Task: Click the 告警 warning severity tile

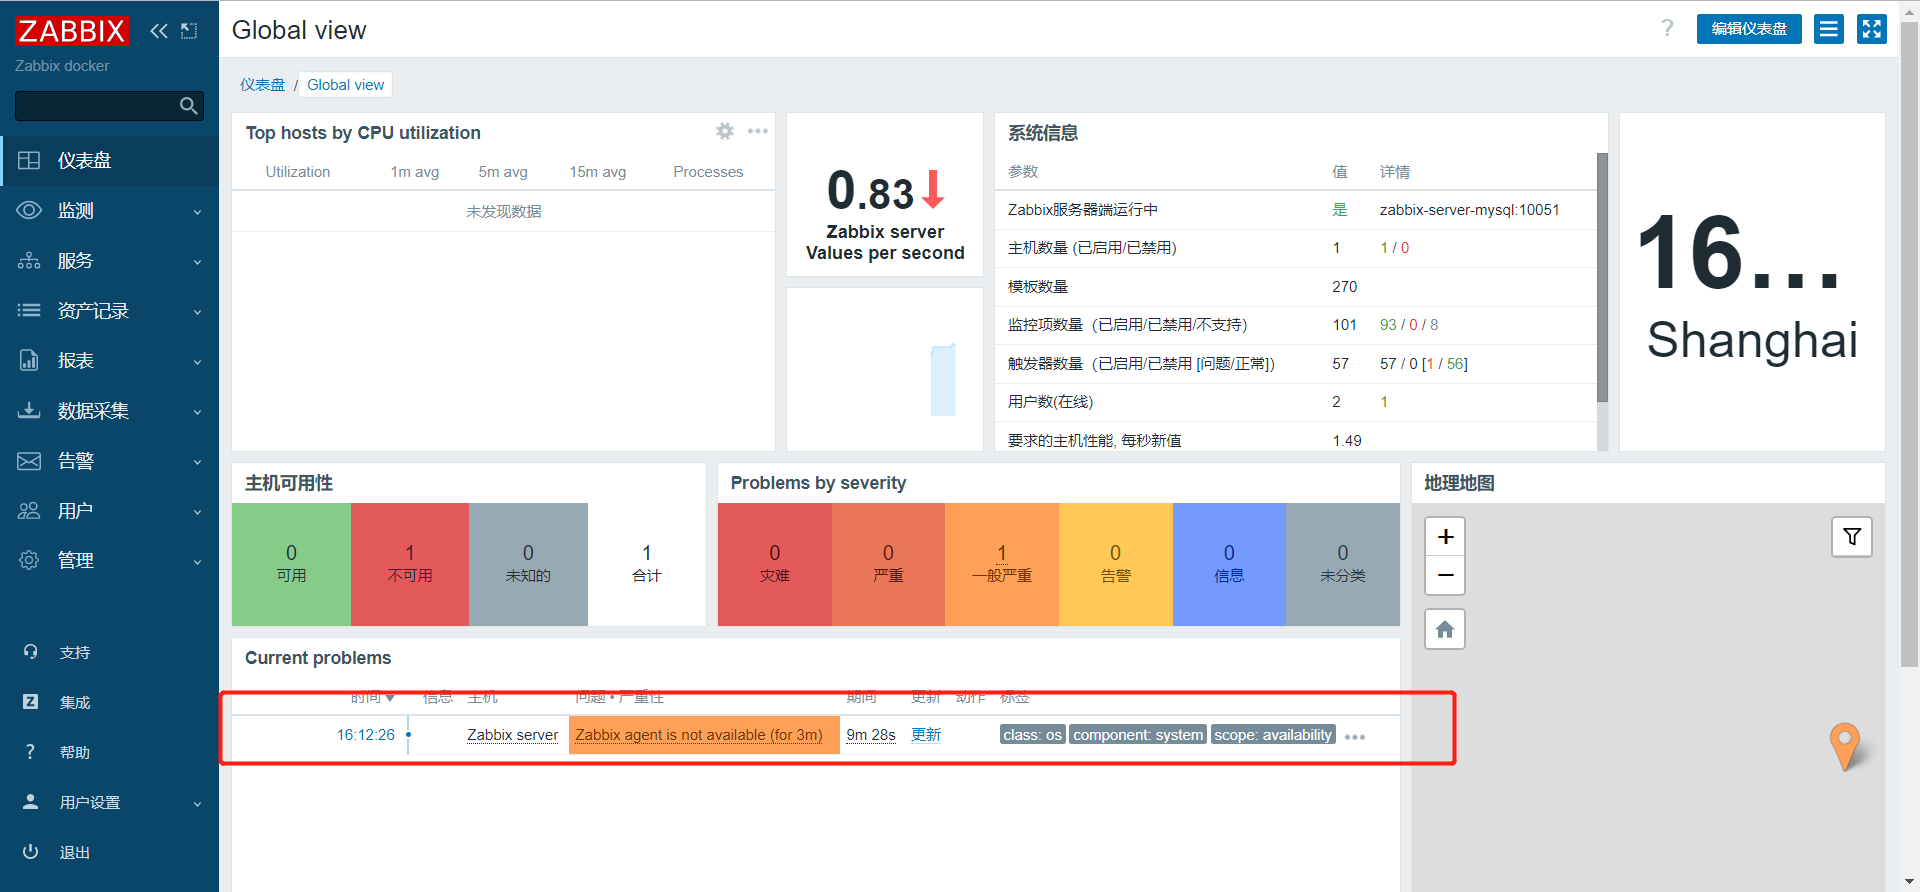Action: pos(1116,564)
